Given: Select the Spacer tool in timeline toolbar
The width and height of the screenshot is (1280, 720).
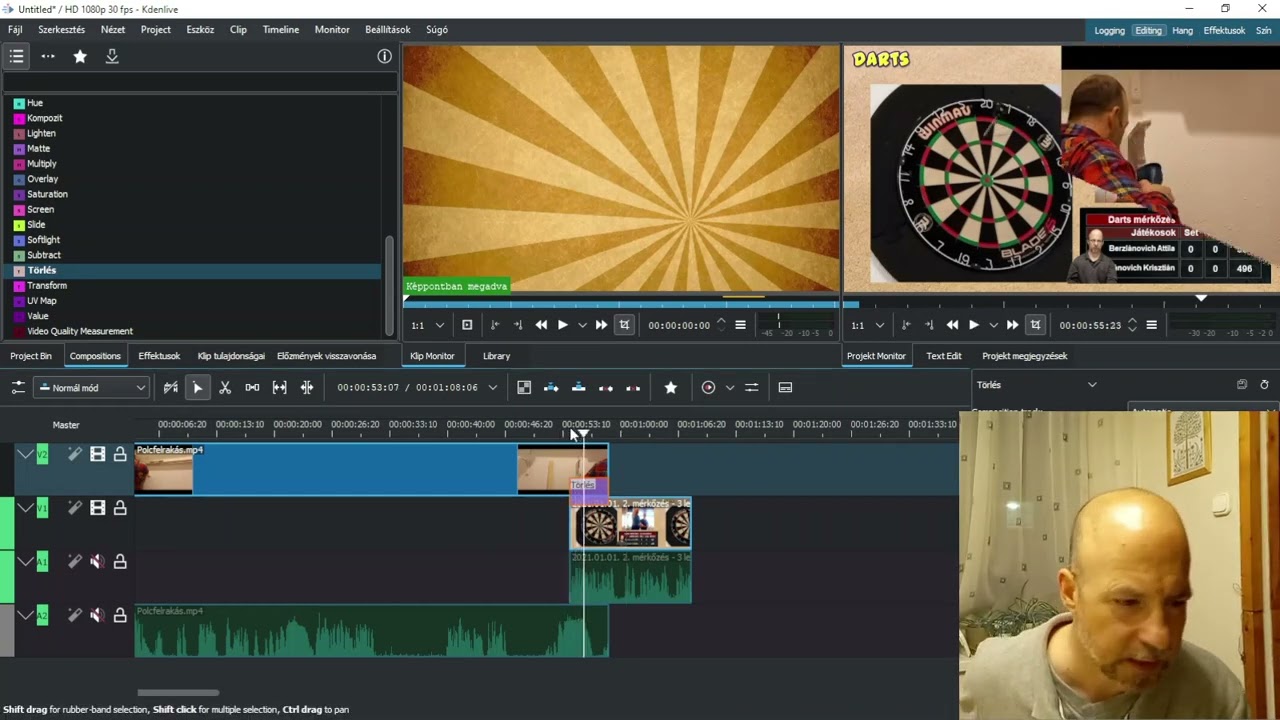Looking at the screenshot, I should point(252,388).
